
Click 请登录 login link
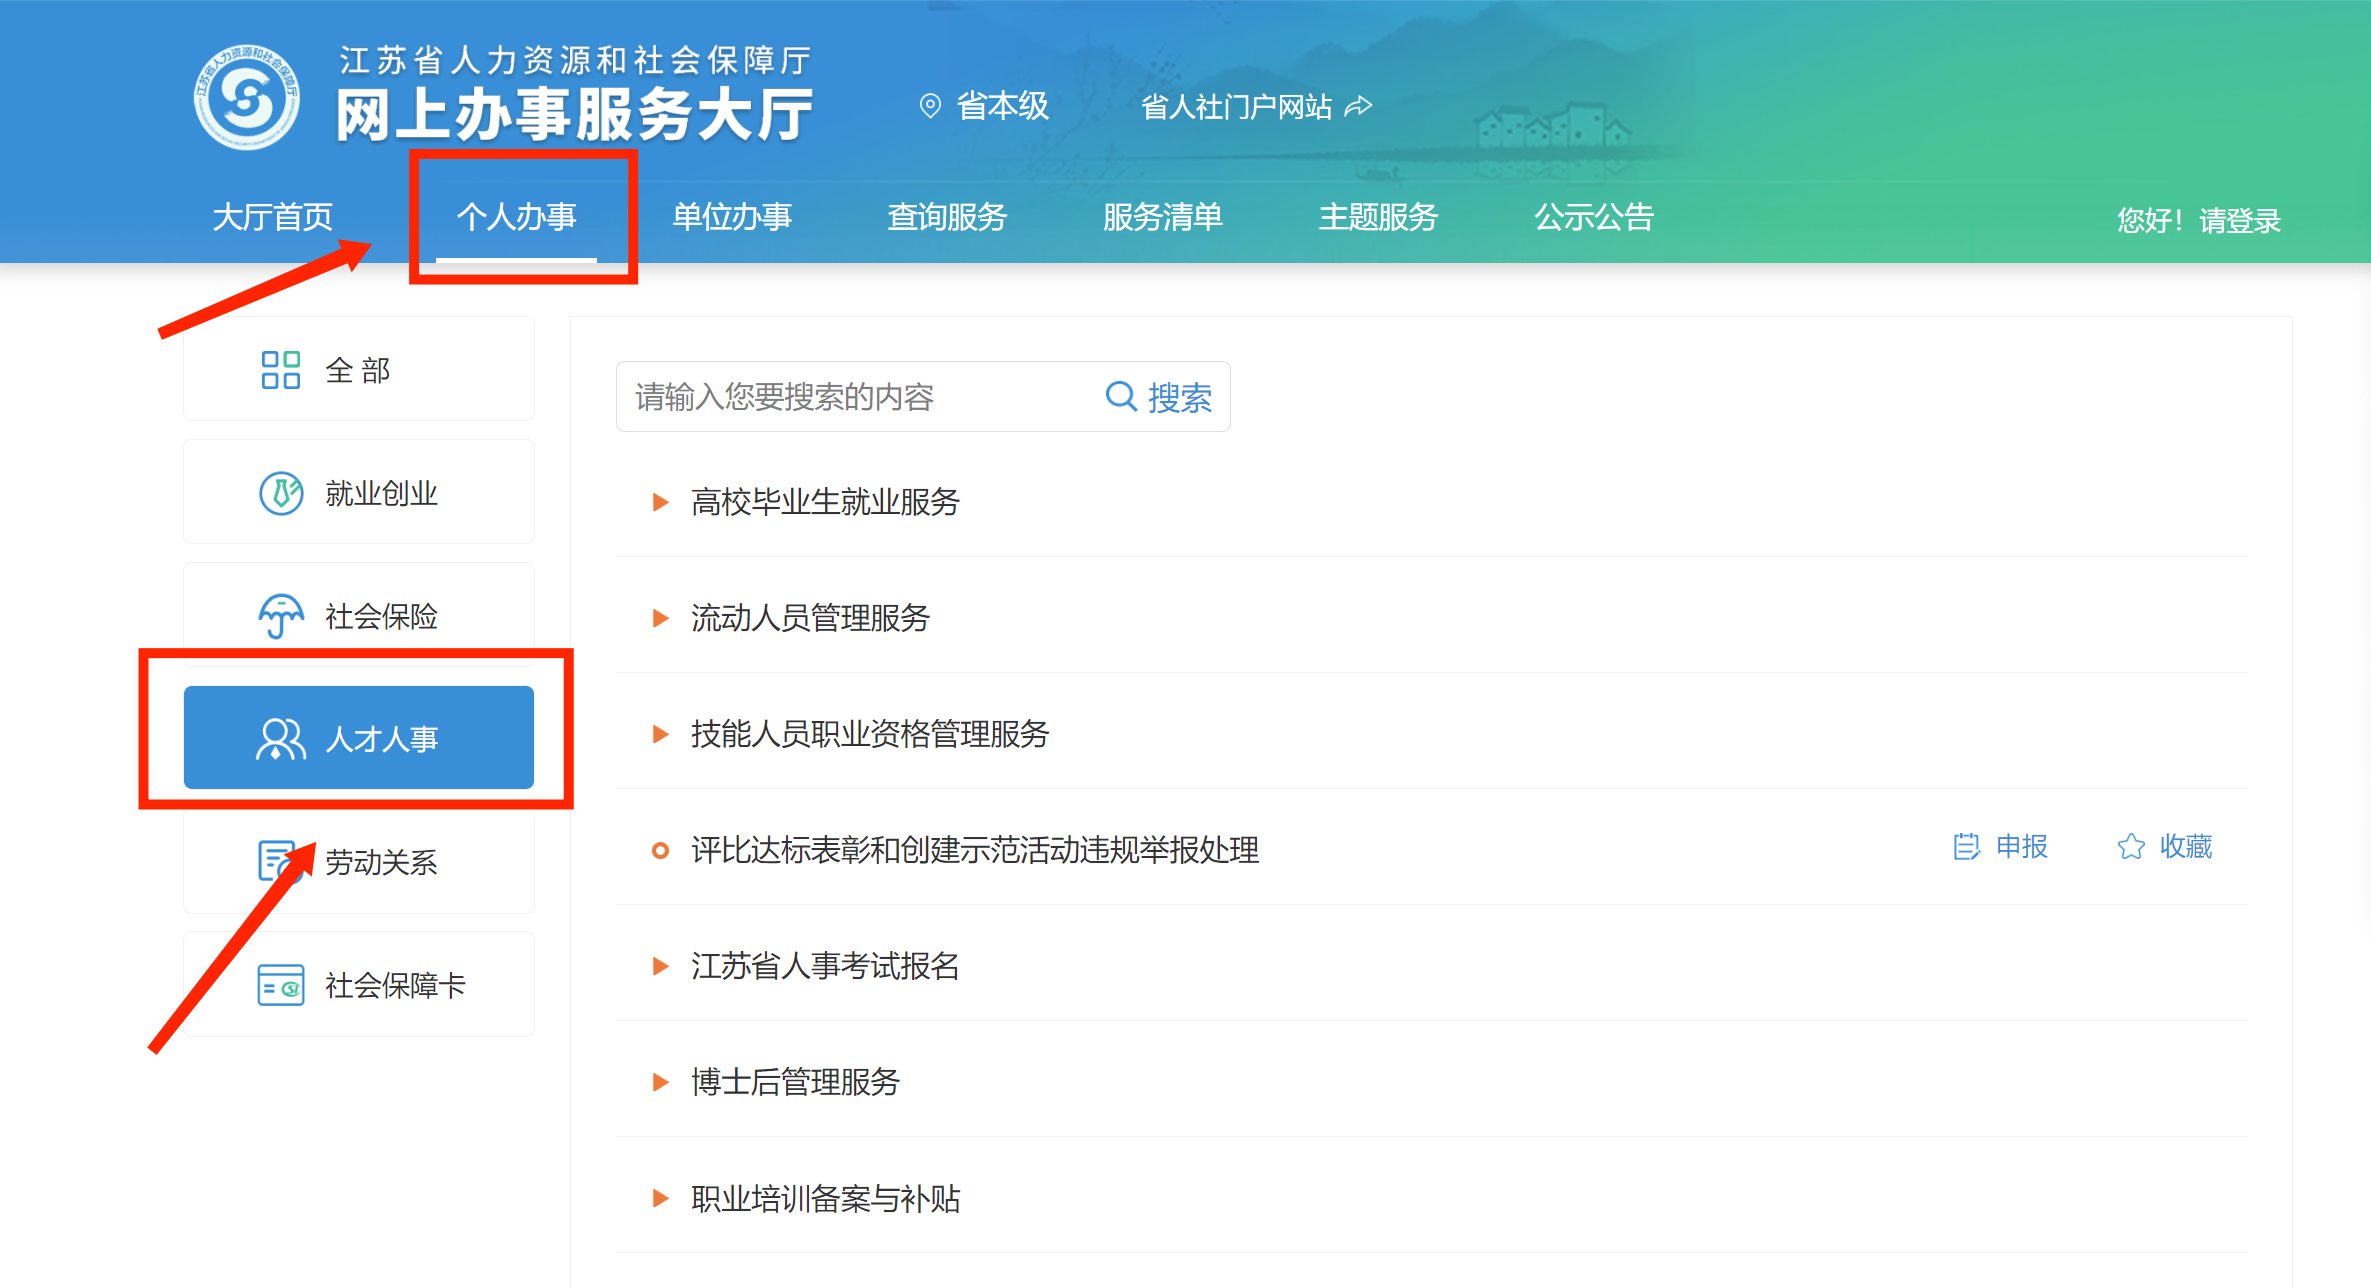pos(2239,220)
